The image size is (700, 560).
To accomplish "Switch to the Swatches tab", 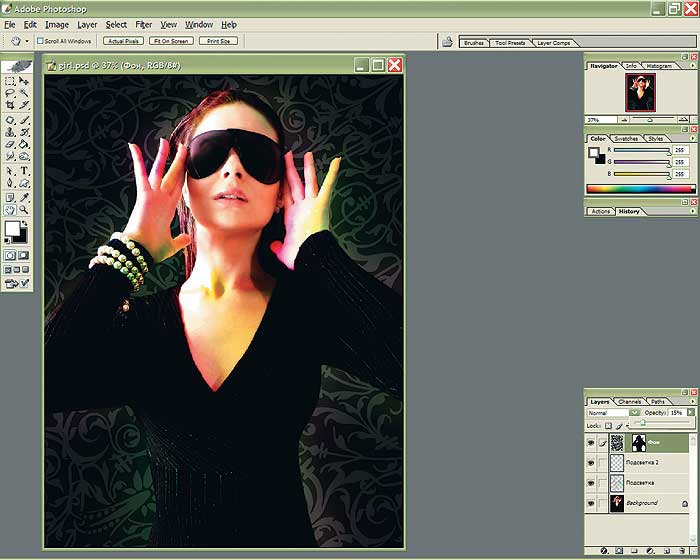I will [x=626, y=139].
